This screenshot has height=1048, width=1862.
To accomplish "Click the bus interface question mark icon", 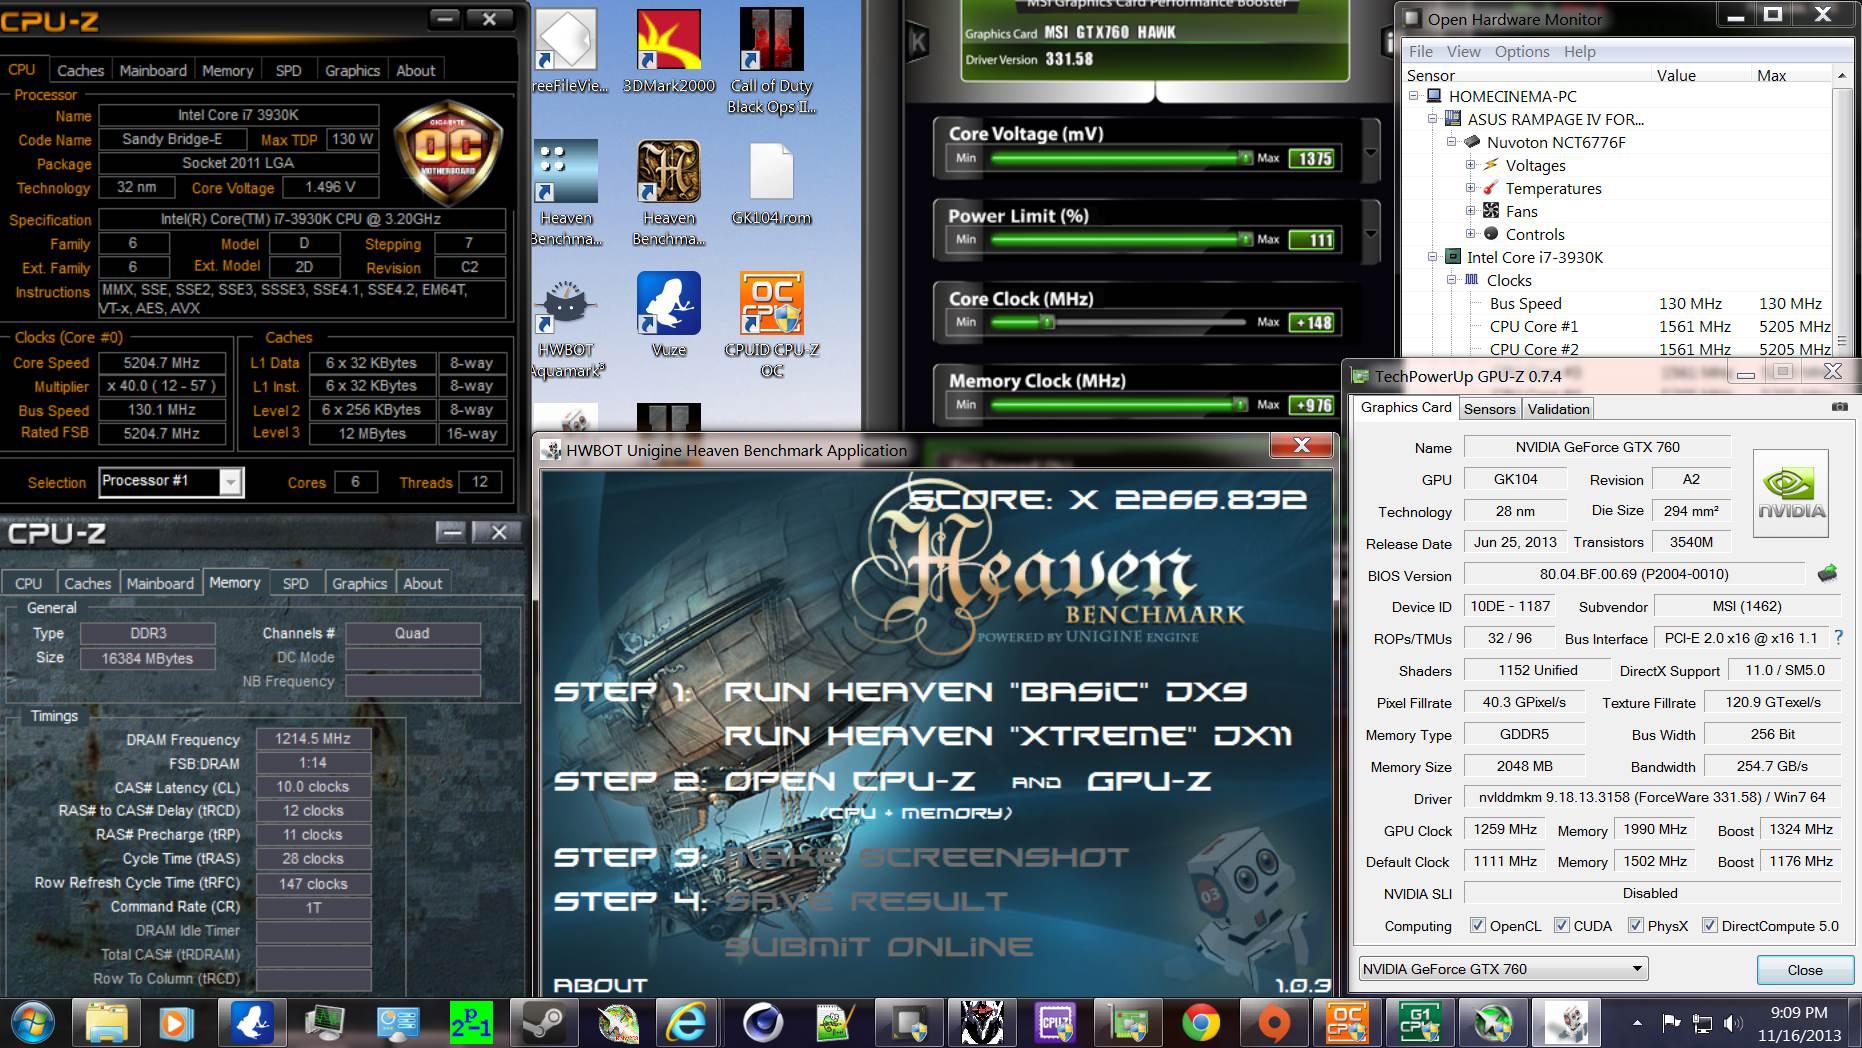I will click(1838, 637).
